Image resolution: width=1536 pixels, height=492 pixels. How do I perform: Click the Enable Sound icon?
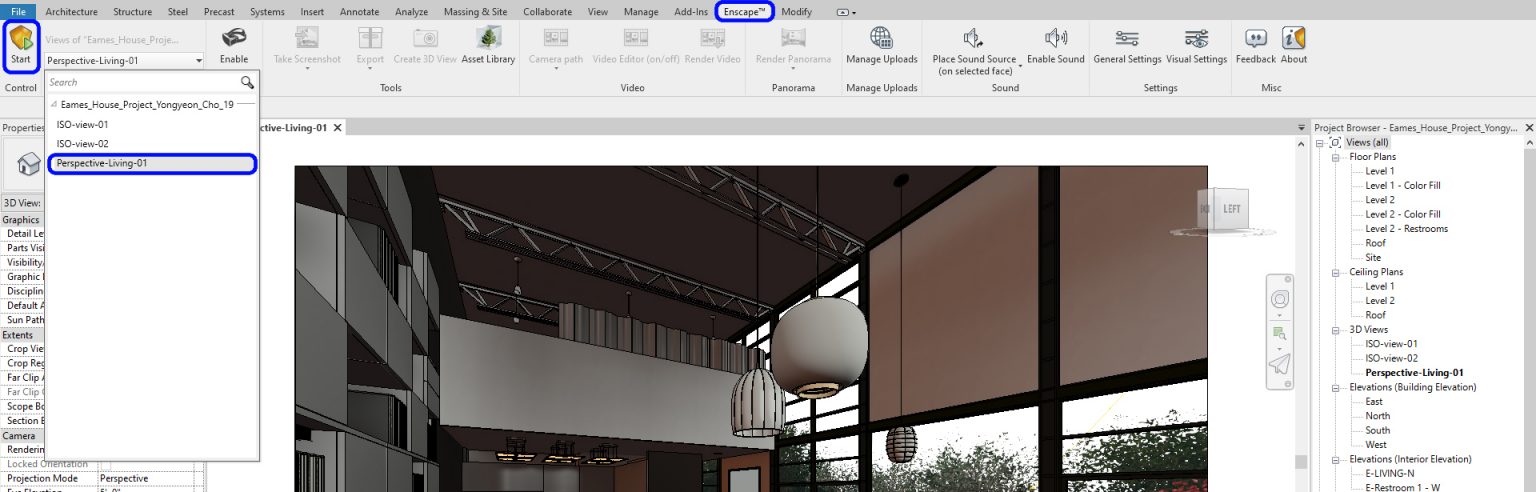pyautogui.click(x=1055, y=45)
